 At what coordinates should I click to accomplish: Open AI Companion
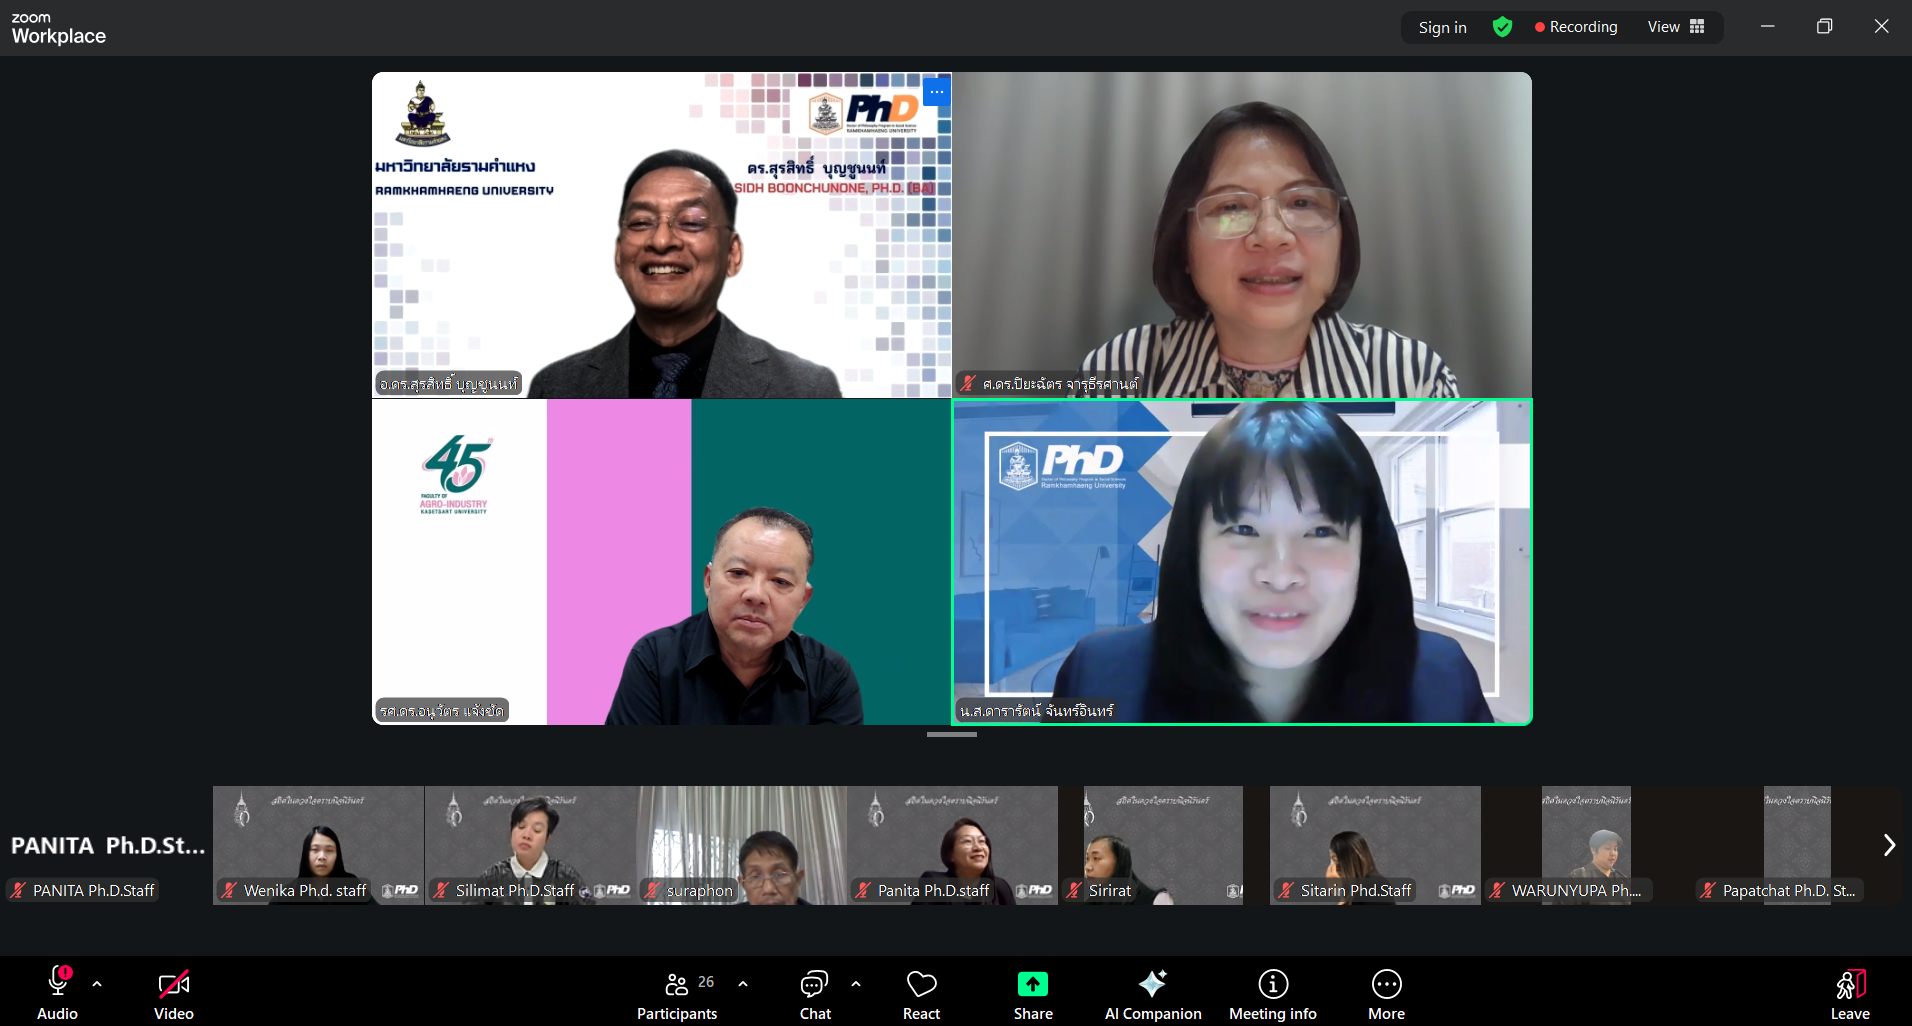pos(1152,991)
